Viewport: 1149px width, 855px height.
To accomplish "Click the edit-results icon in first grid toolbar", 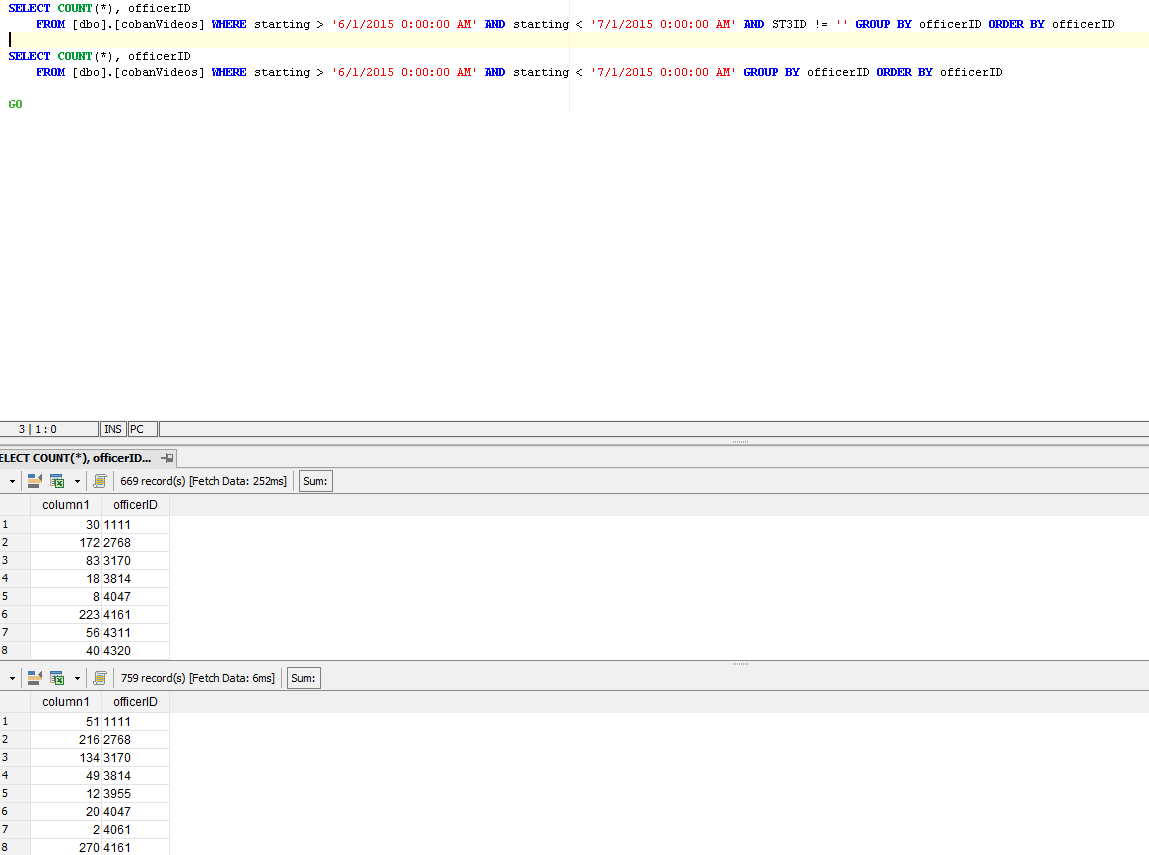I will [33, 480].
